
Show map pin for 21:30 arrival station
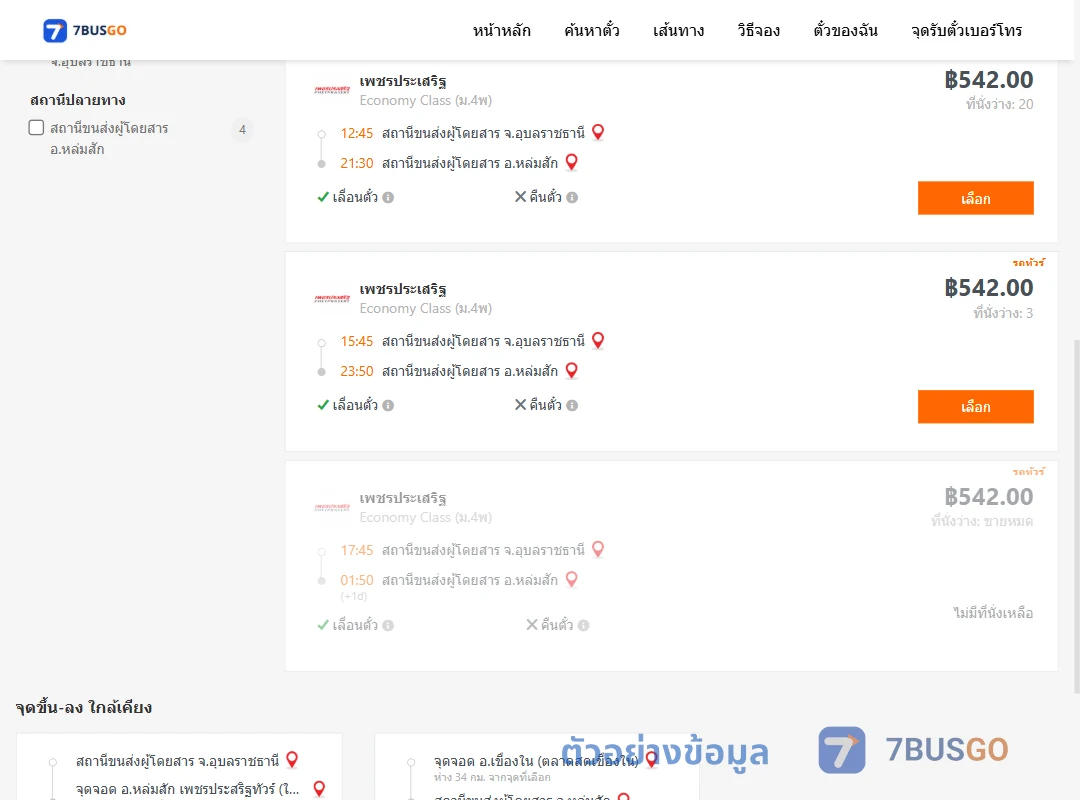point(571,163)
